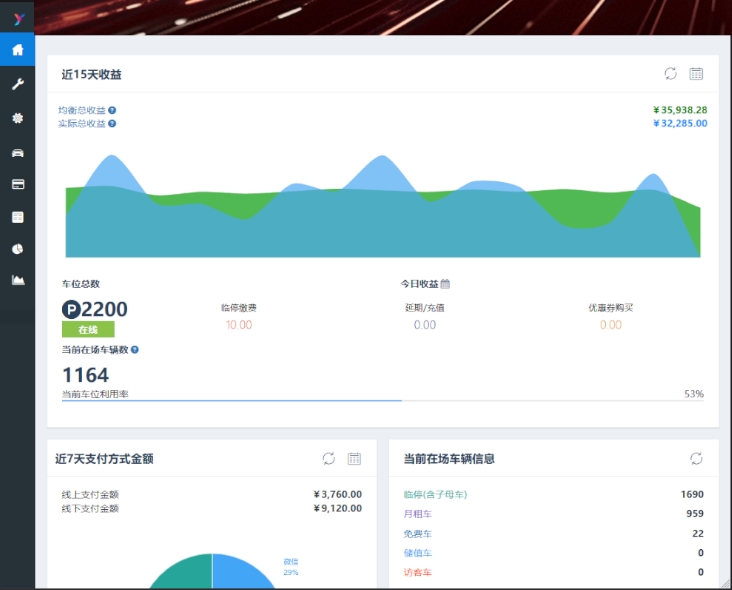Open the gear settings sidebar icon
Viewport: 732px width, 590px height.
pyautogui.click(x=17, y=118)
